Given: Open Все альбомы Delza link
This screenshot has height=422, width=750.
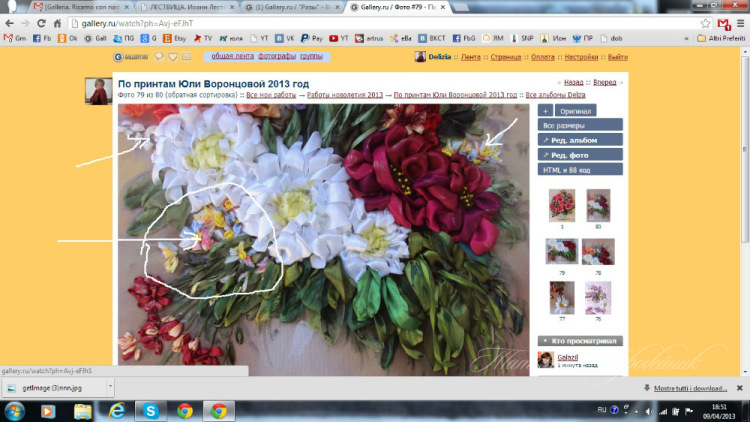Looking at the screenshot, I should 555,95.
